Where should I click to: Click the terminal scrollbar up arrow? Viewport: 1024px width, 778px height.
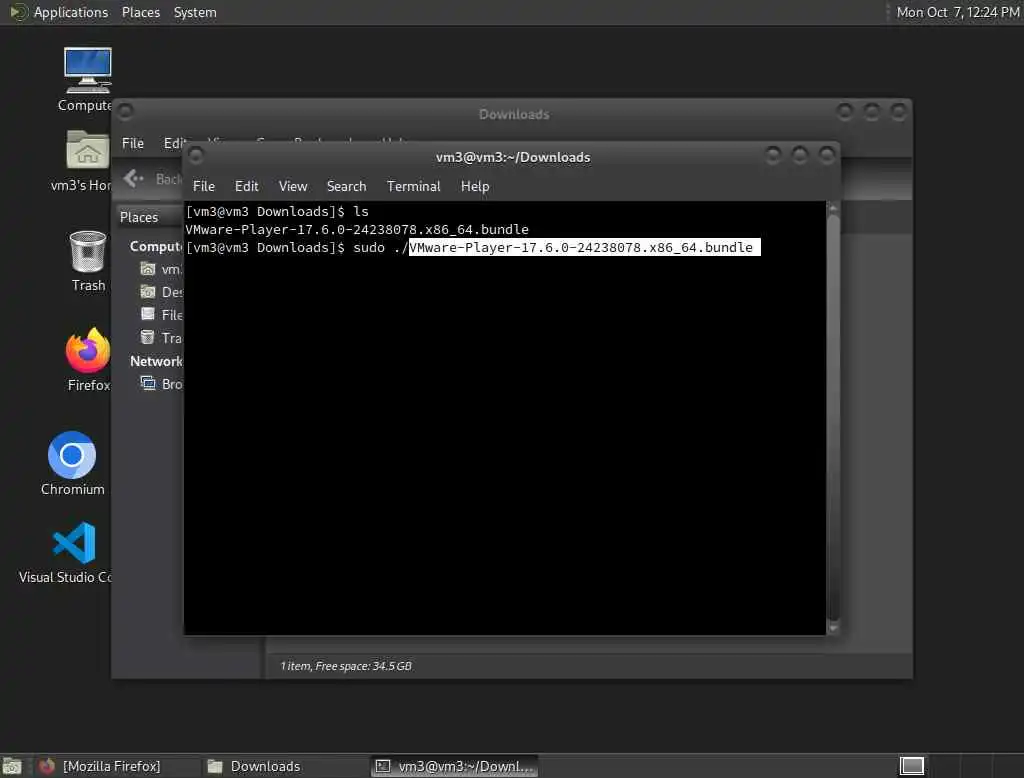coord(833,208)
